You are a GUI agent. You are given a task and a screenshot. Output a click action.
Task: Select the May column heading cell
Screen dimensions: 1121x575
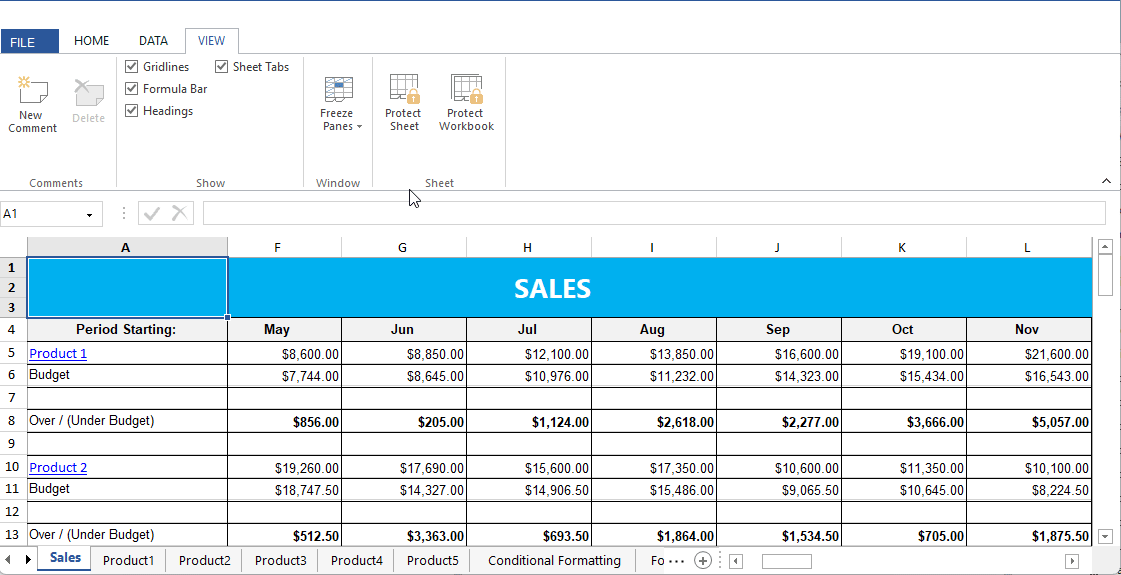[285, 330]
